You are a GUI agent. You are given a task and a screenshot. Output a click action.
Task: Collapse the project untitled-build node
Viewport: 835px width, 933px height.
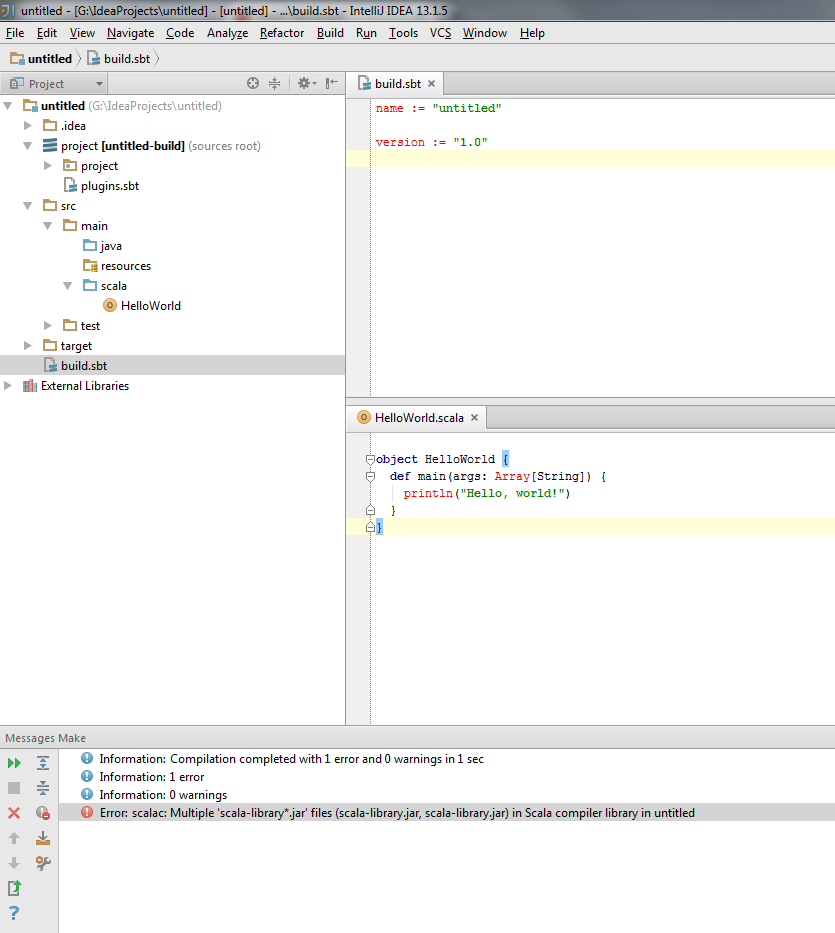27,146
